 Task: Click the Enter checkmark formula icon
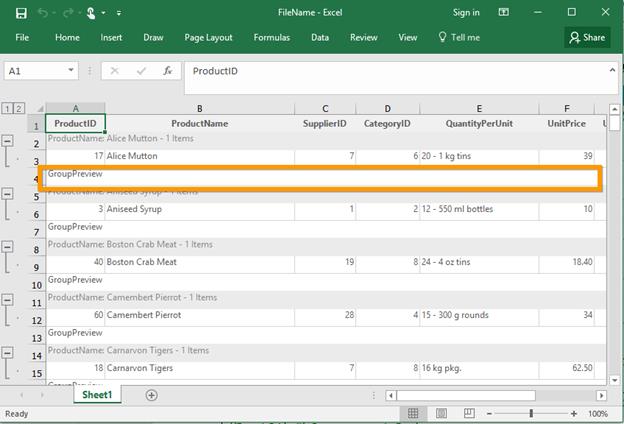pos(141,71)
